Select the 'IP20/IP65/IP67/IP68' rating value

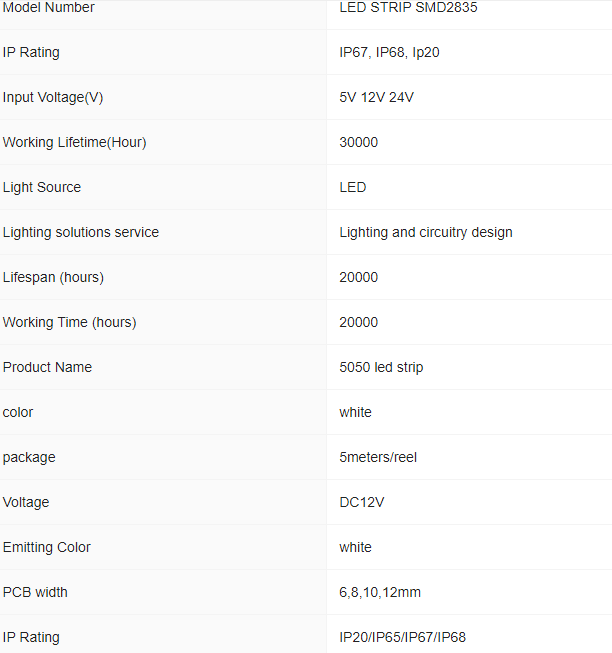click(x=403, y=637)
